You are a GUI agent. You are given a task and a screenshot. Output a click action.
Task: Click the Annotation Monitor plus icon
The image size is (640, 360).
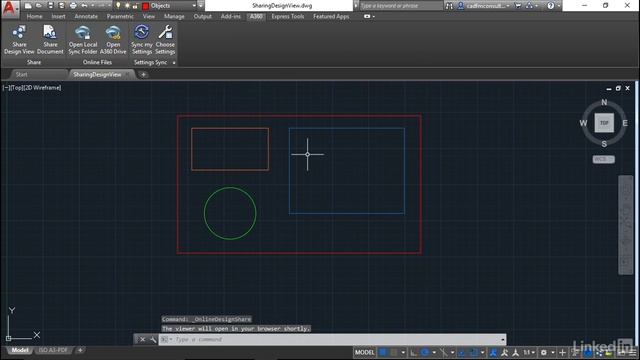(x=562, y=353)
